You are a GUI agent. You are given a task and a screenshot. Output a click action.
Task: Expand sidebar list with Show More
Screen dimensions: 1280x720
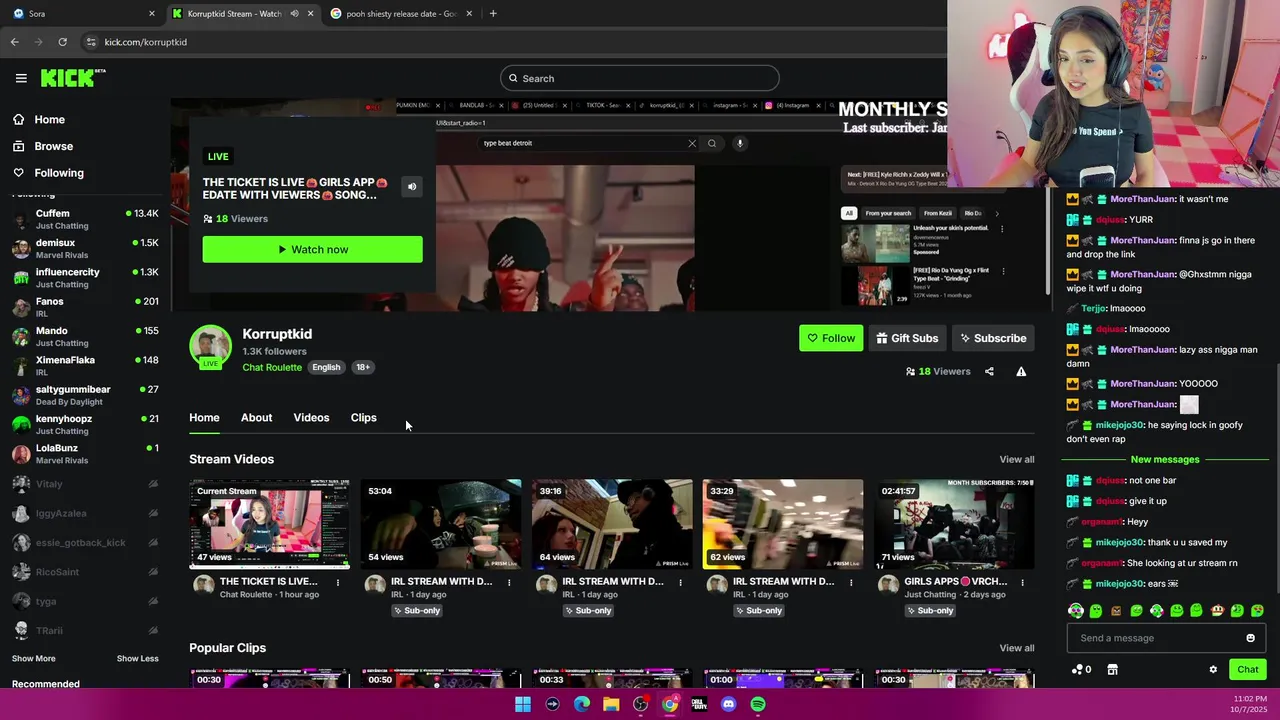[x=33, y=659]
